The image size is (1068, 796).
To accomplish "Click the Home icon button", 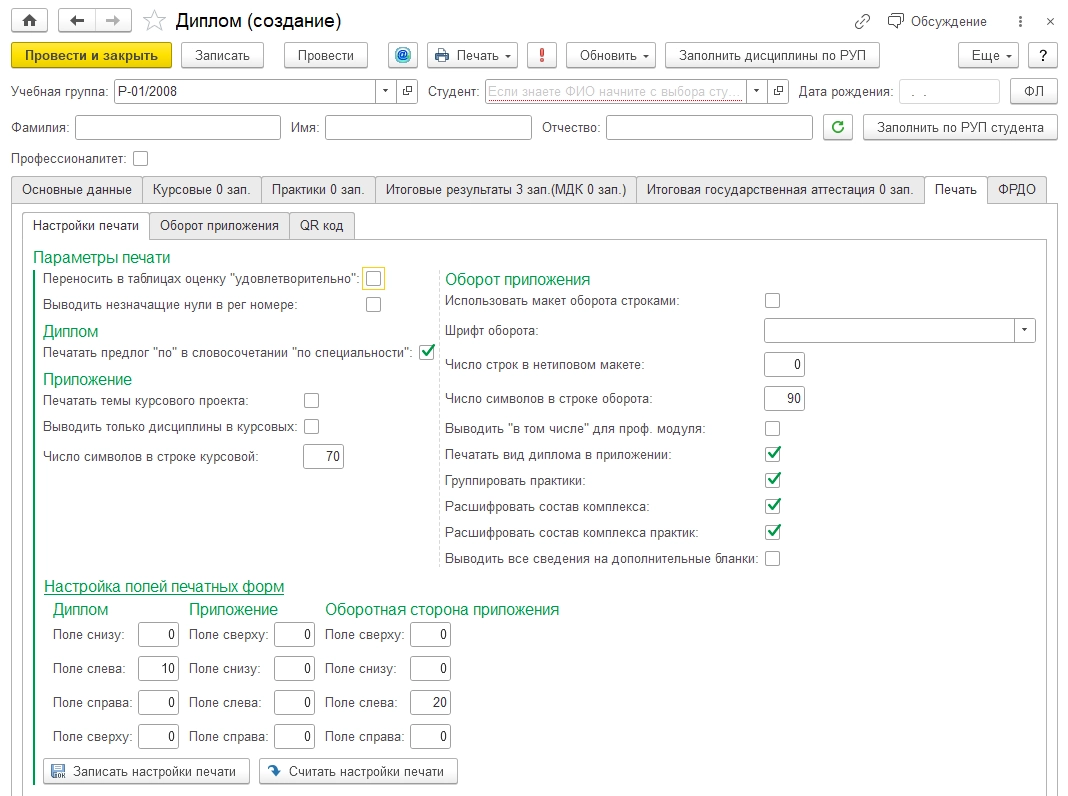I will pyautogui.click(x=29, y=20).
